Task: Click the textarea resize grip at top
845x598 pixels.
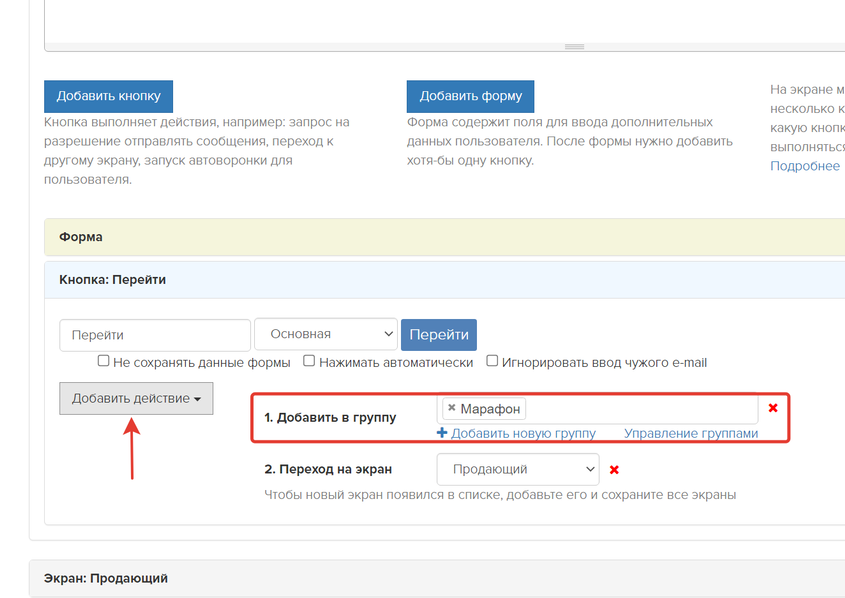Action: click(x=573, y=46)
